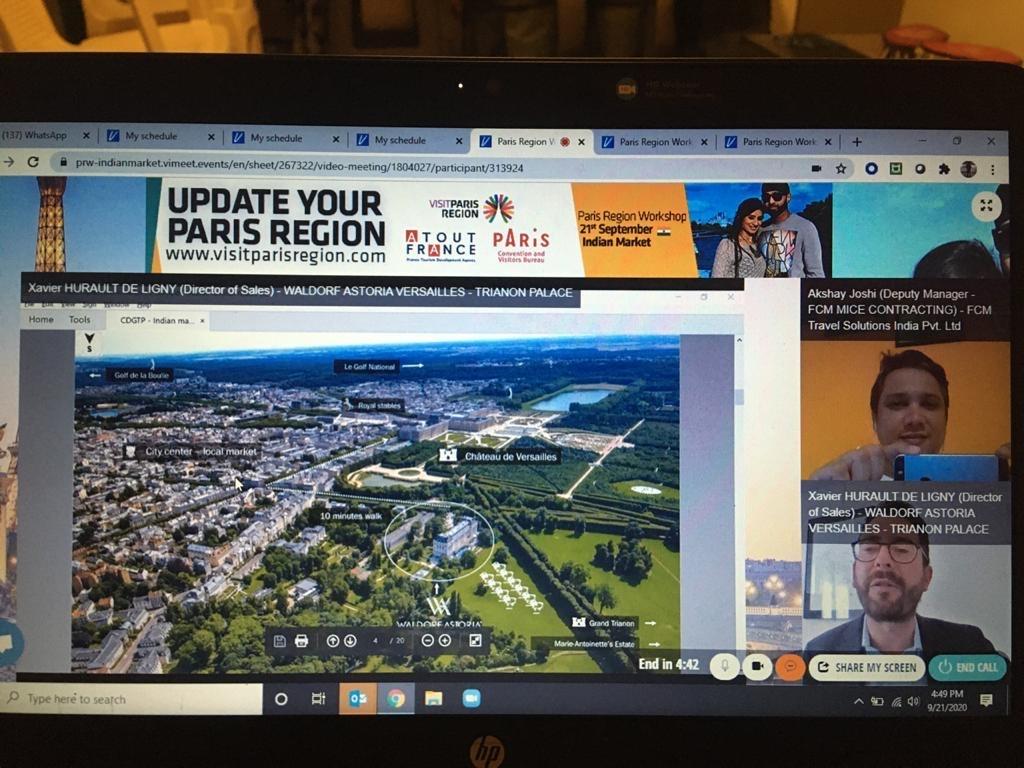Open the Wi-Fi network icon in tray
Screen dimensions: 1024x768
(x=896, y=701)
